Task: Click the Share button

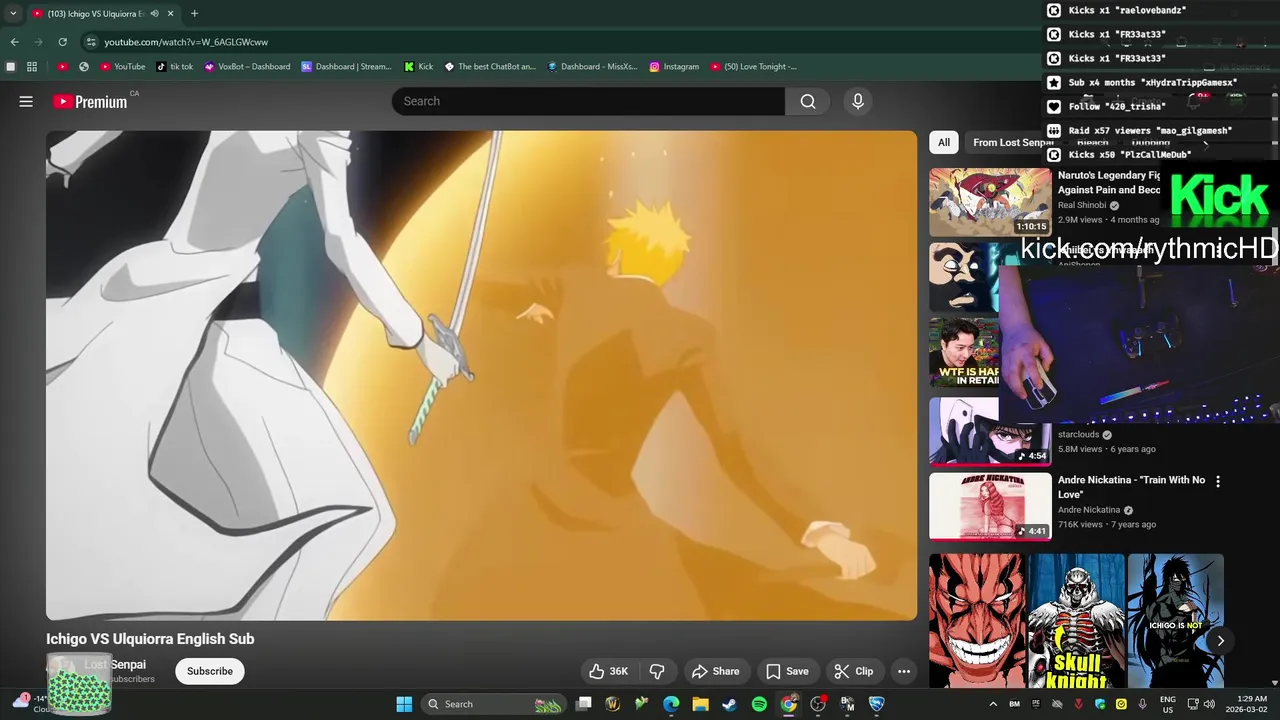Action: (x=716, y=671)
